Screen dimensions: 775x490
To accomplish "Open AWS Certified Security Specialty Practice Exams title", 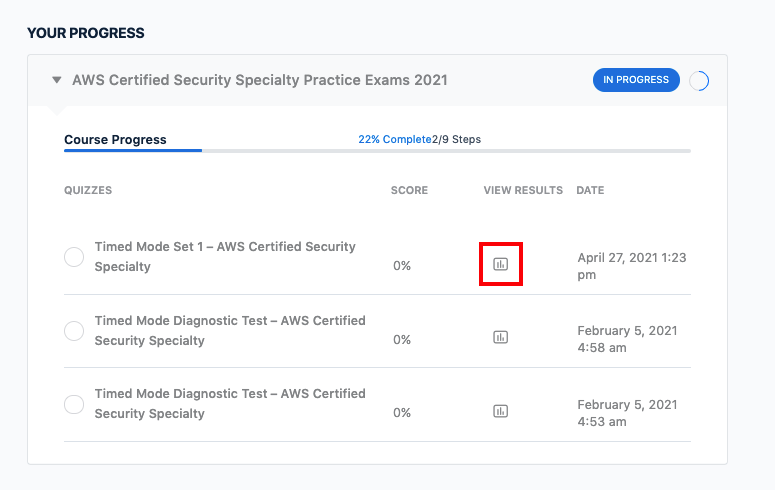I will point(260,80).
